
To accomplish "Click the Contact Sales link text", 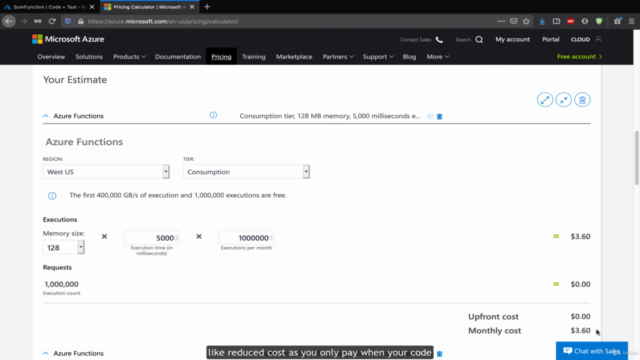I will click(416, 40).
